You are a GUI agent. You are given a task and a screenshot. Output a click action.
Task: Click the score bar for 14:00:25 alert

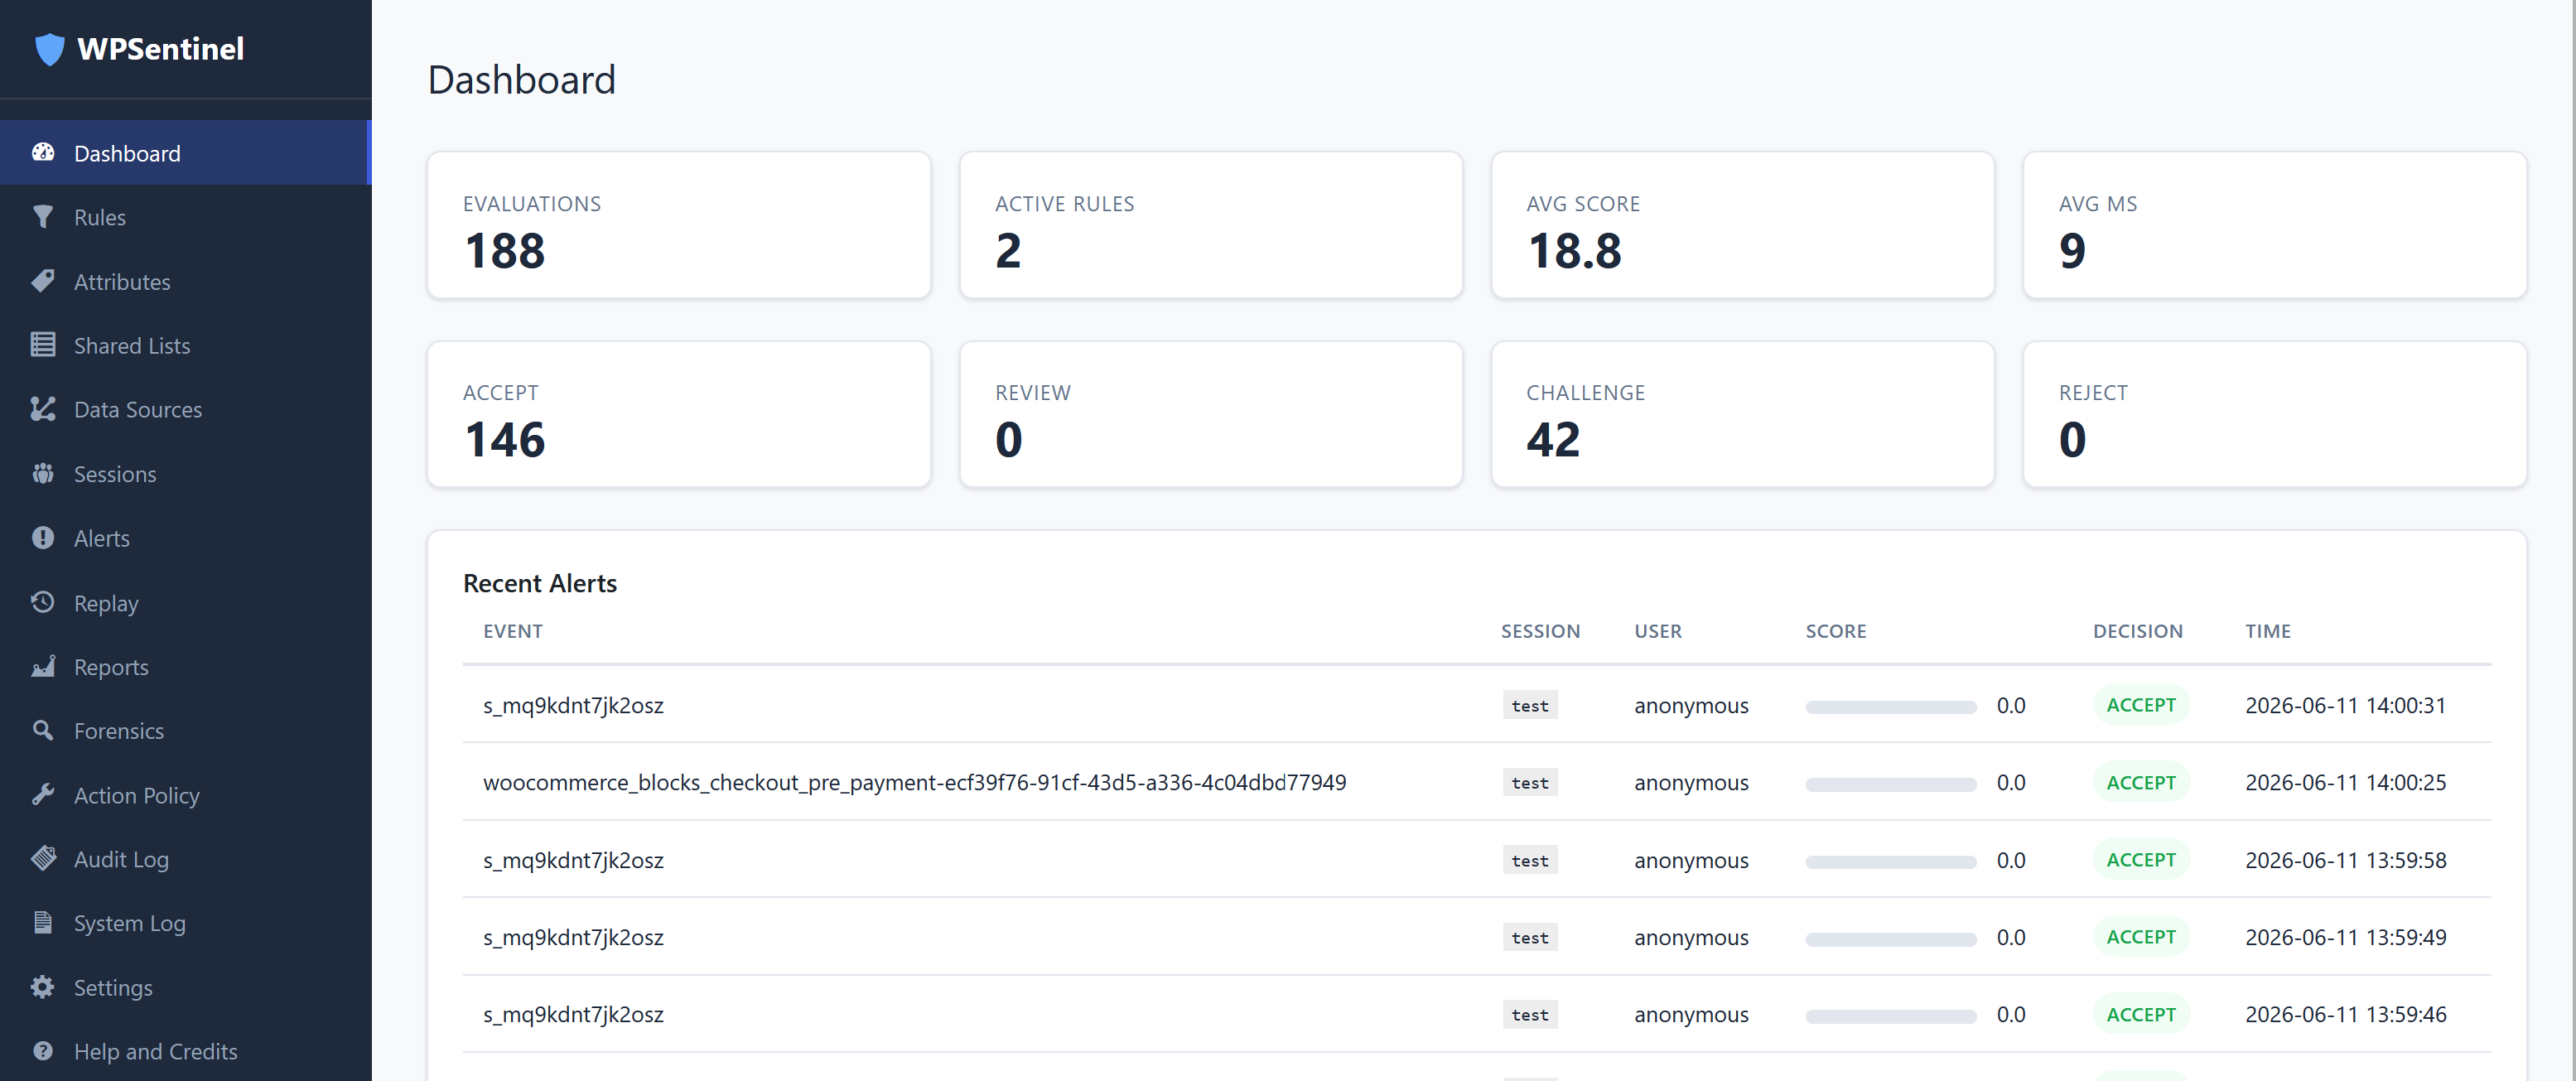1890,784
